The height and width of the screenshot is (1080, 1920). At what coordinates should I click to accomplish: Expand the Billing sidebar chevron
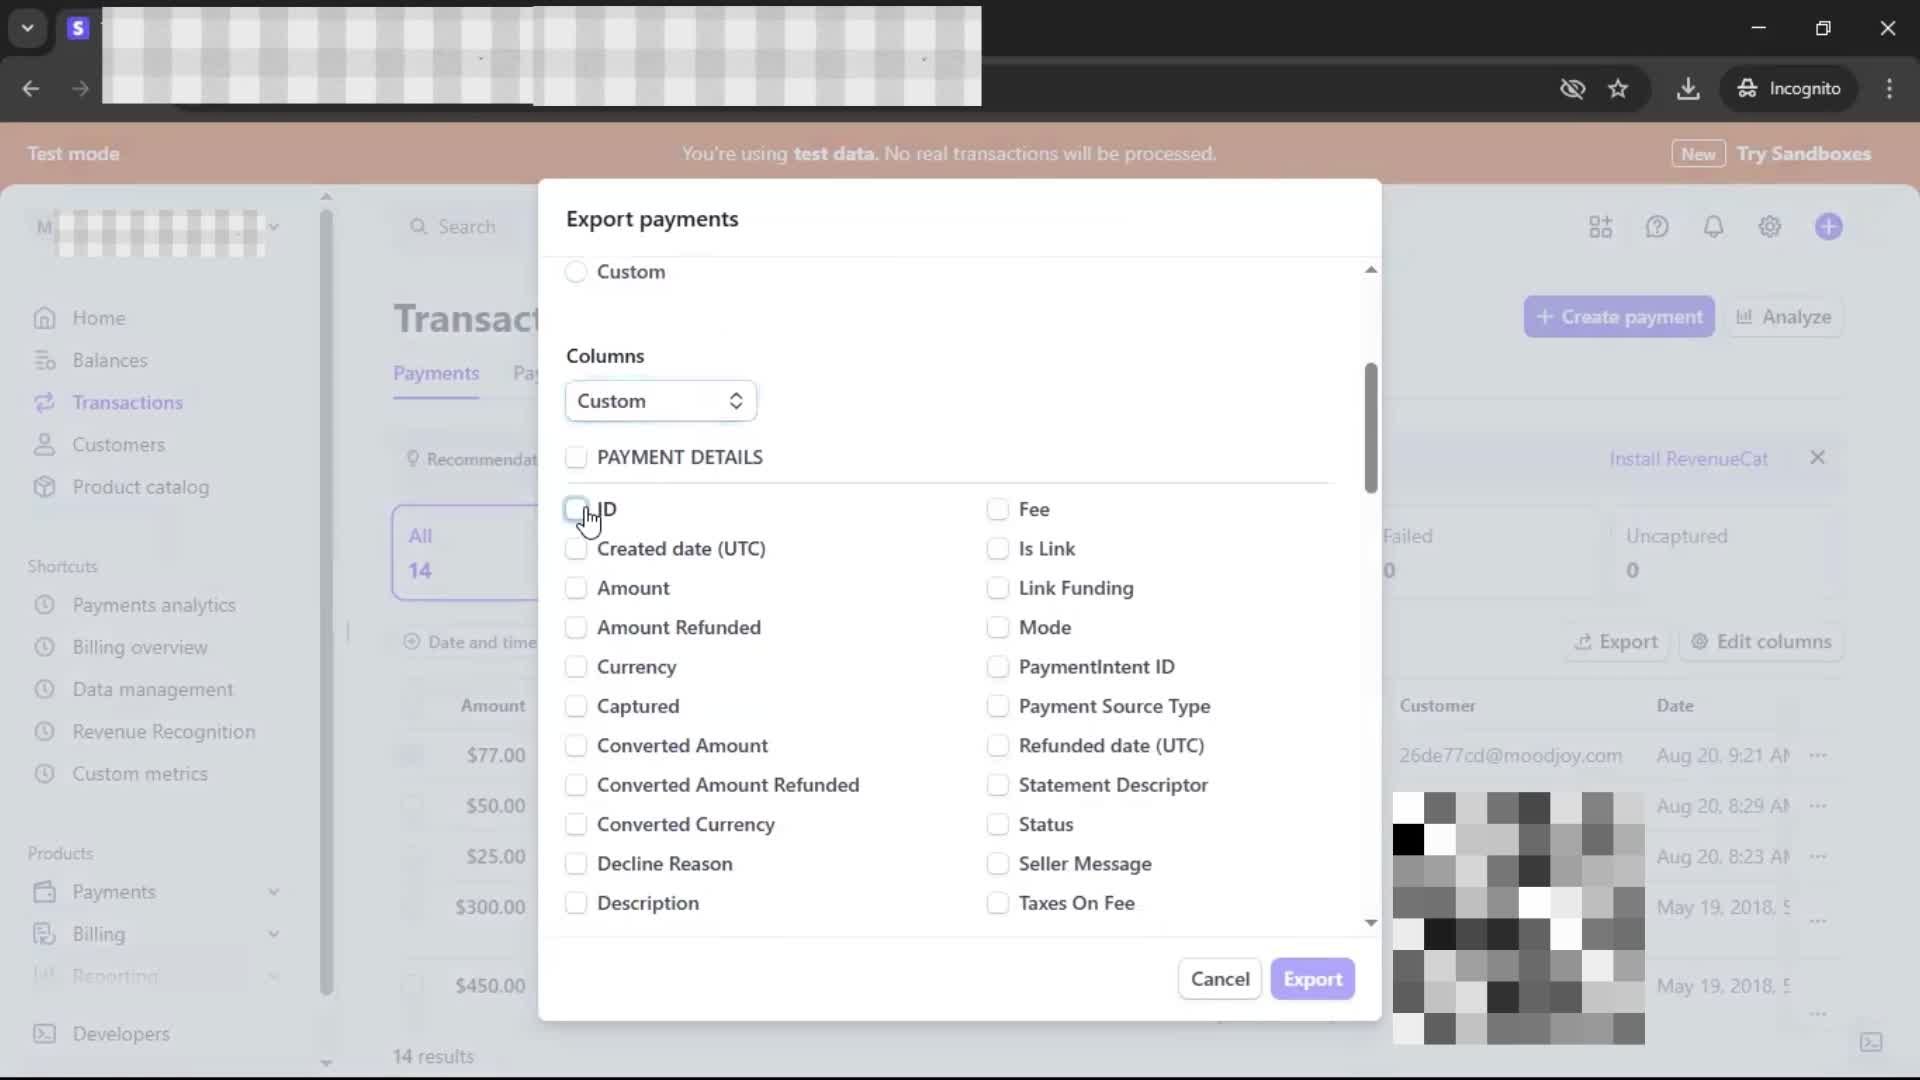273,934
